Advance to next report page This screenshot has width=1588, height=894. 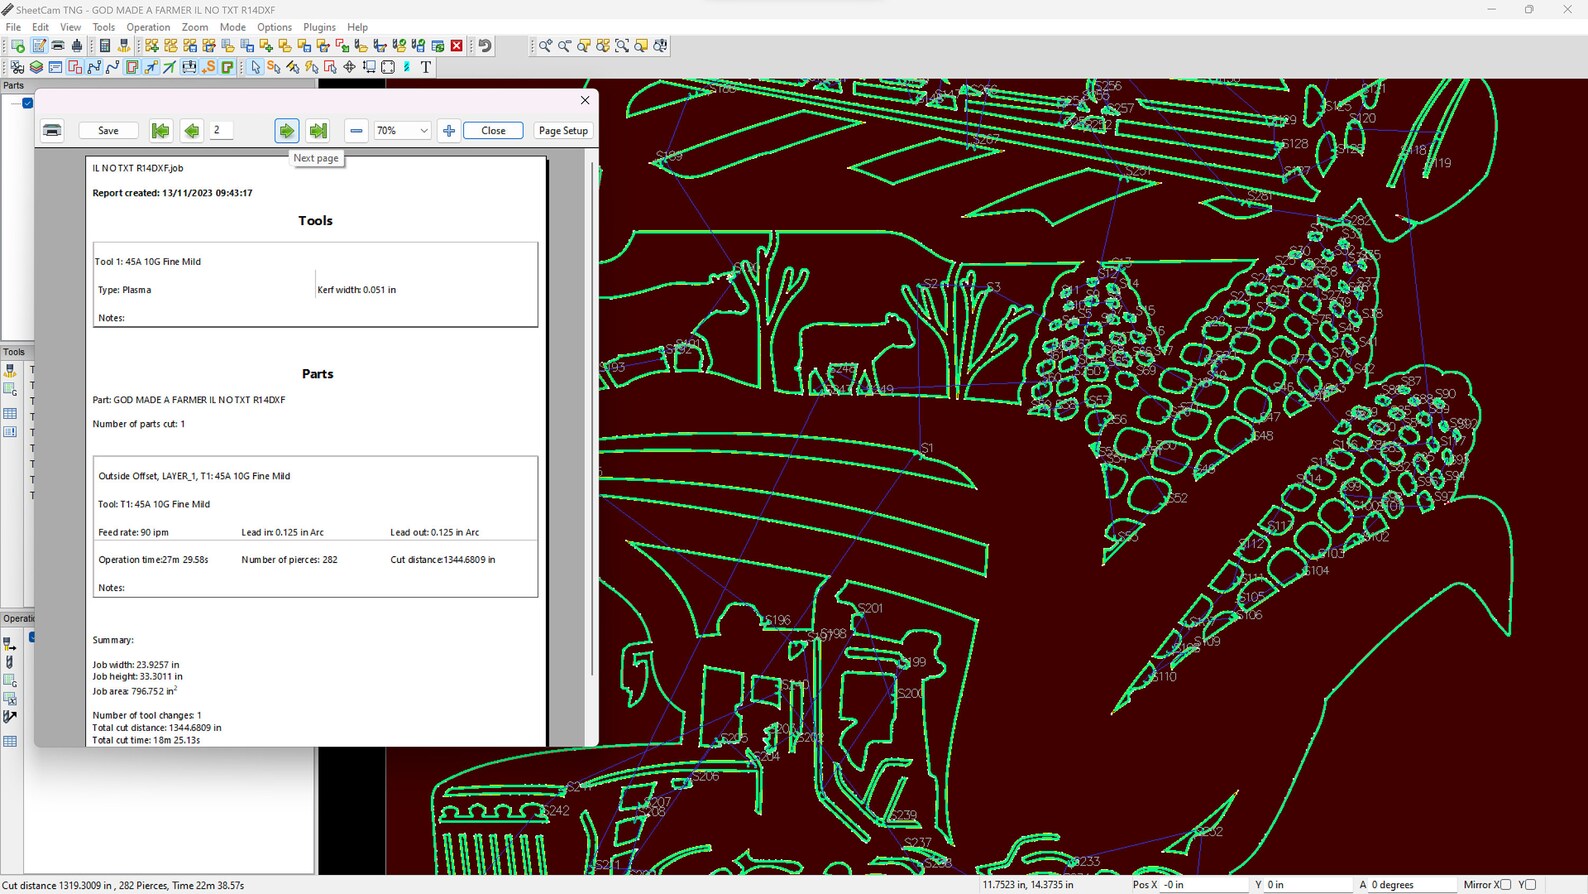coord(287,131)
